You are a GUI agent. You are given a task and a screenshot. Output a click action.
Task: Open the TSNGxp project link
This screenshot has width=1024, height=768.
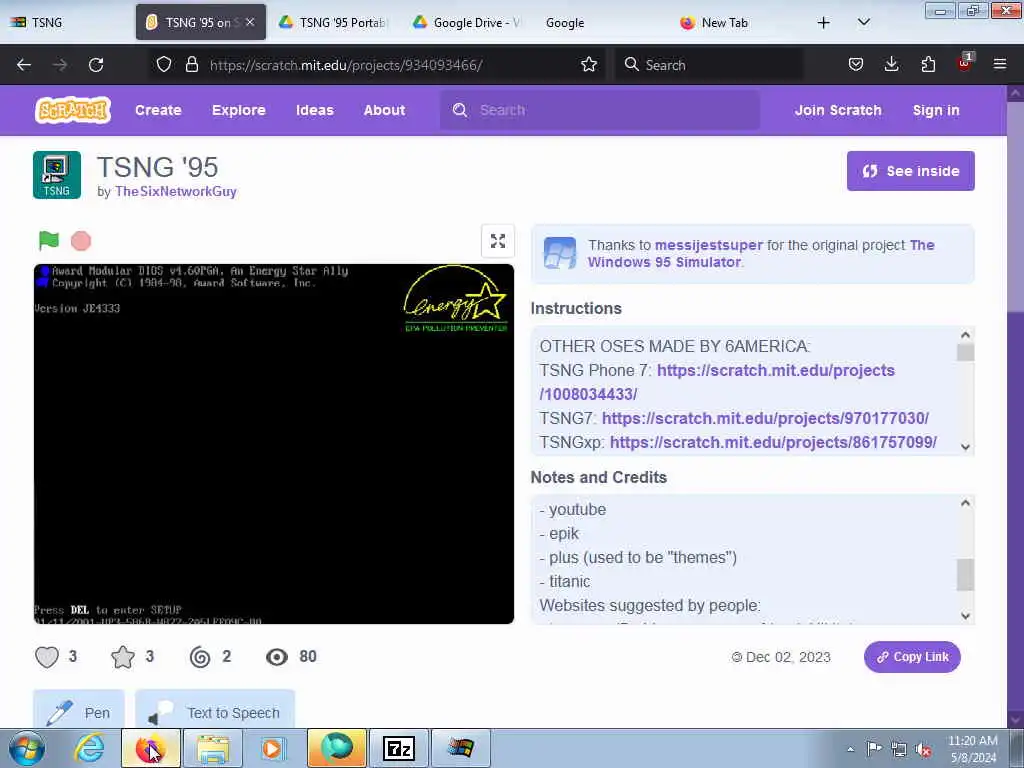pos(773,442)
